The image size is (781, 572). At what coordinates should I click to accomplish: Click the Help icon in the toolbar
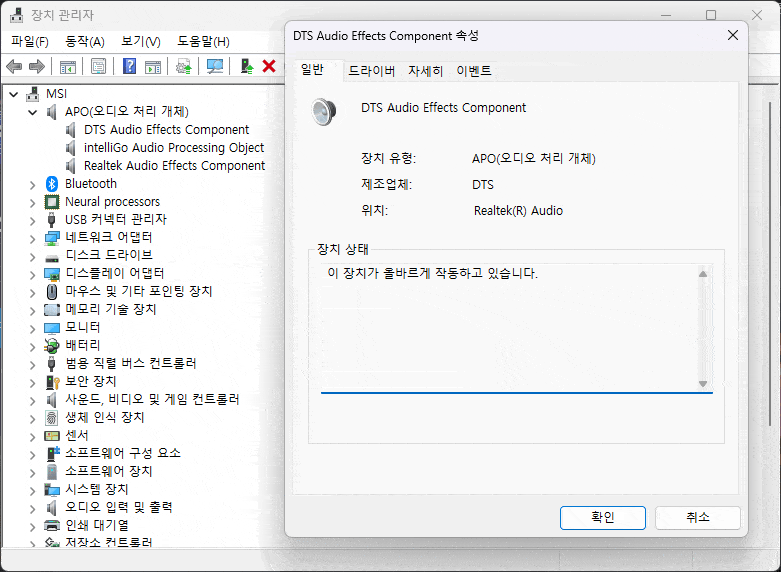click(x=129, y=66)
